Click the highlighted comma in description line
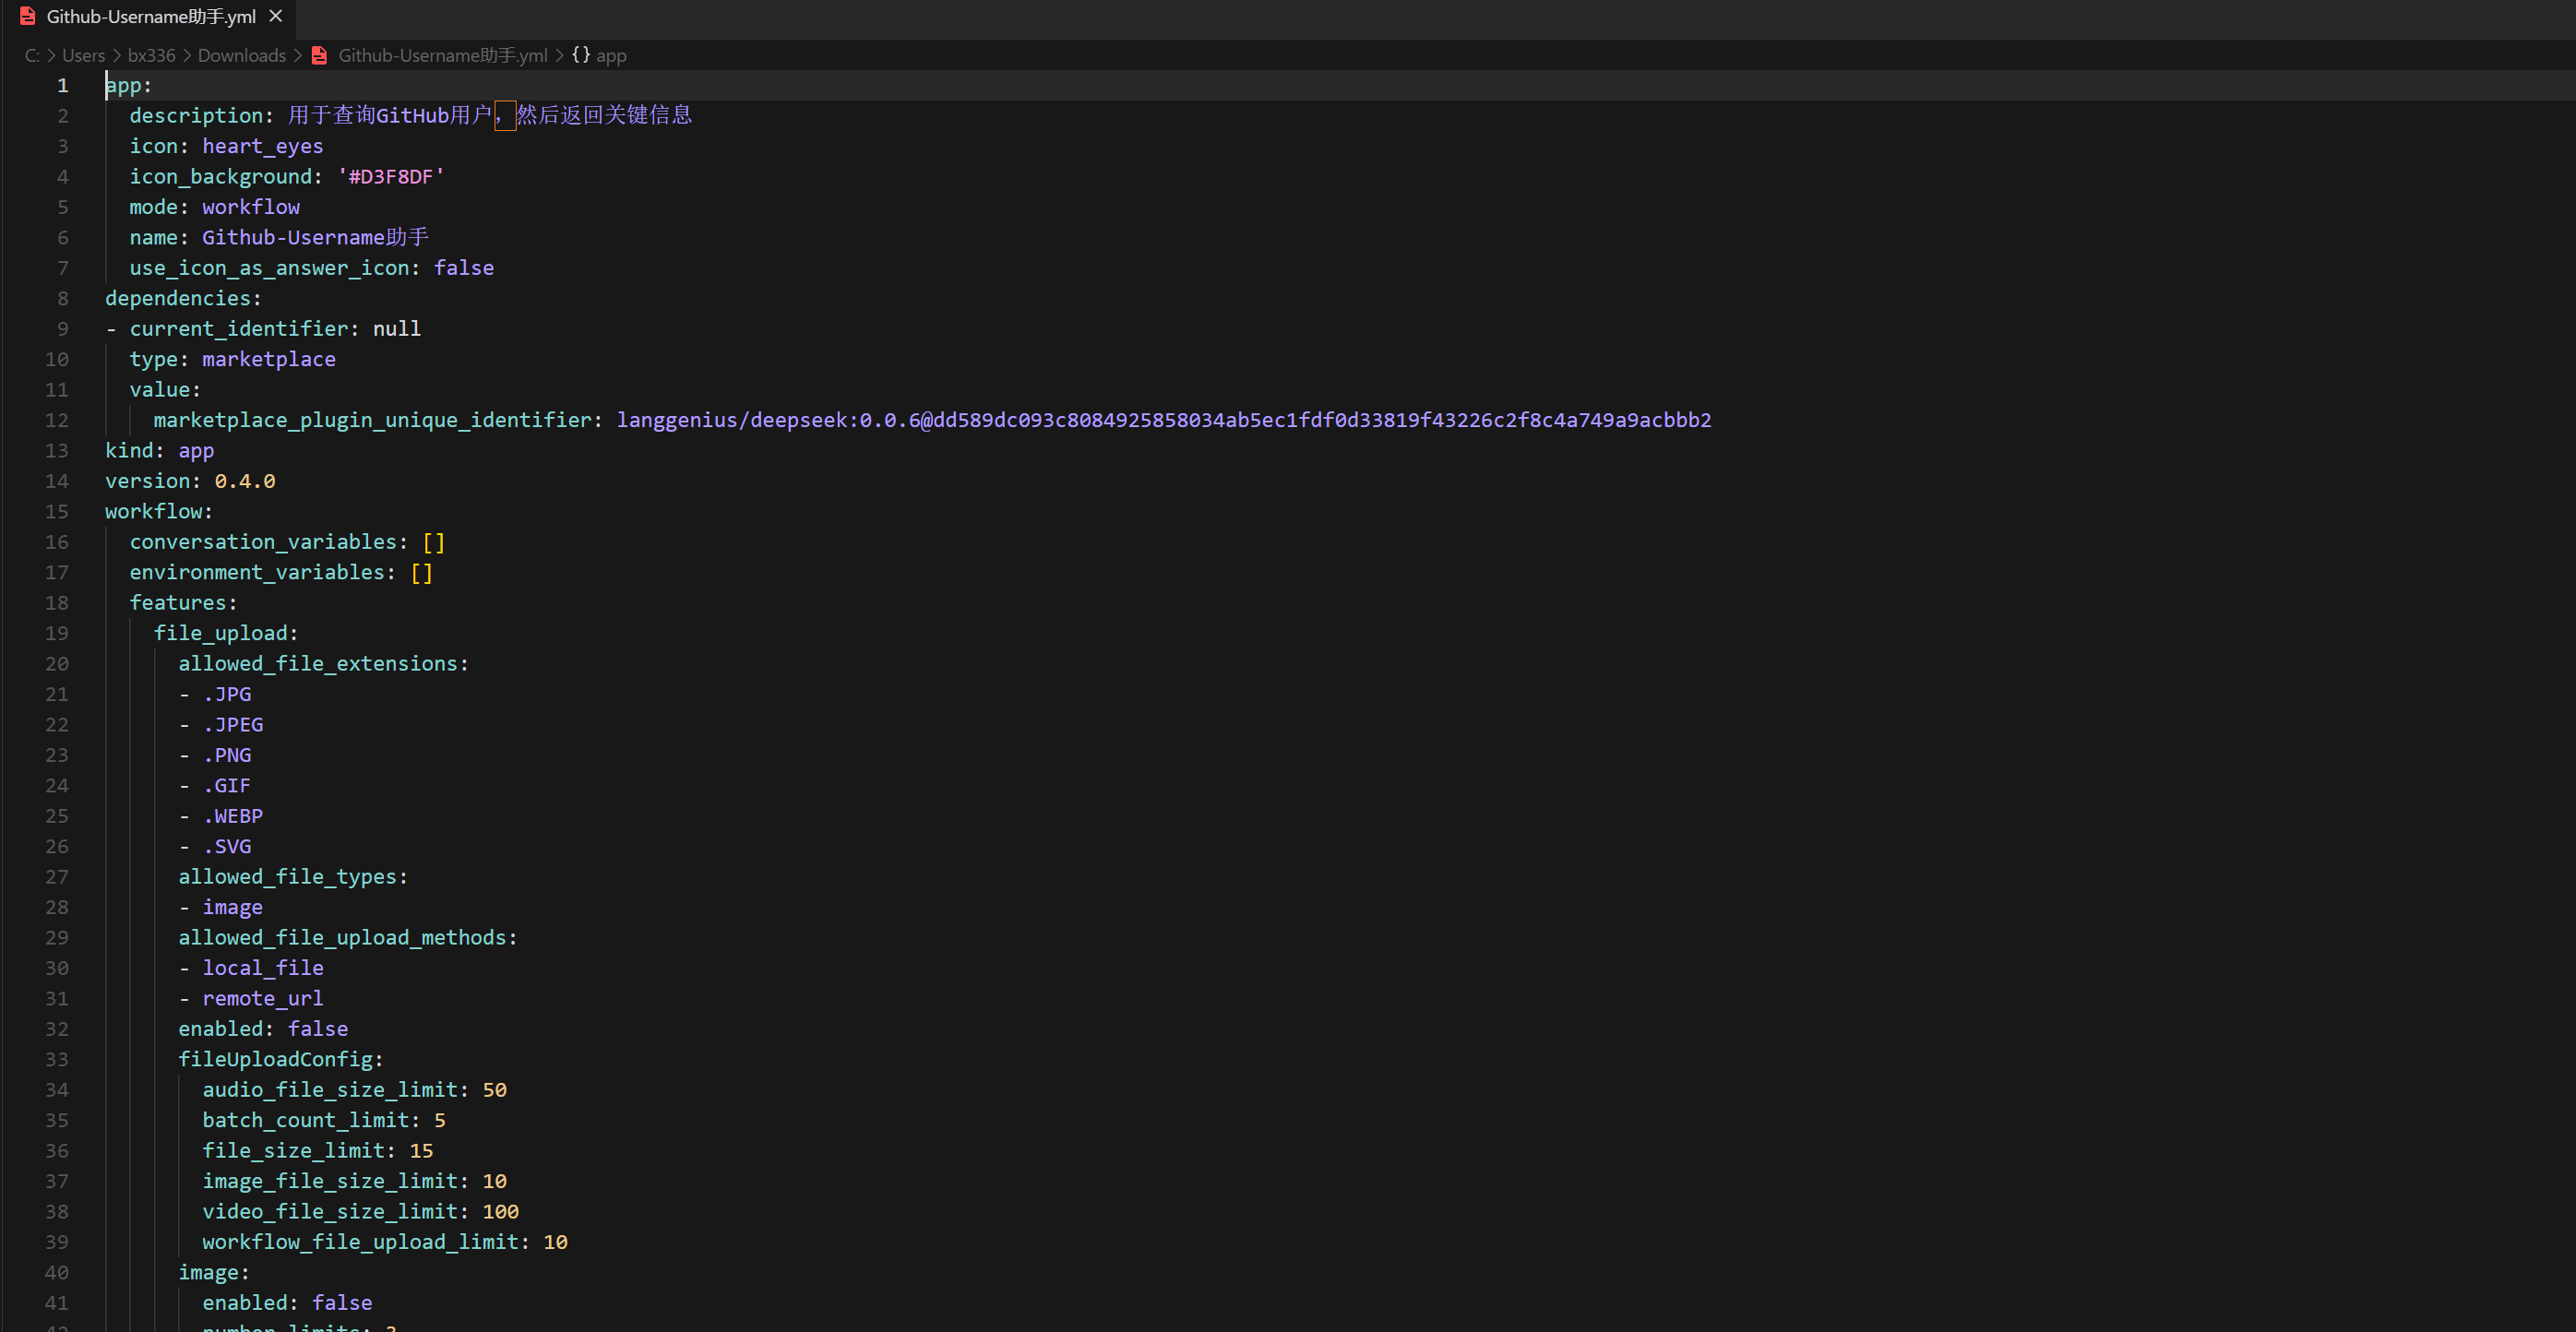Image resolution: width=2576 pixels, height=1332 pixels. pyautogui.click(x=505, y=116)
